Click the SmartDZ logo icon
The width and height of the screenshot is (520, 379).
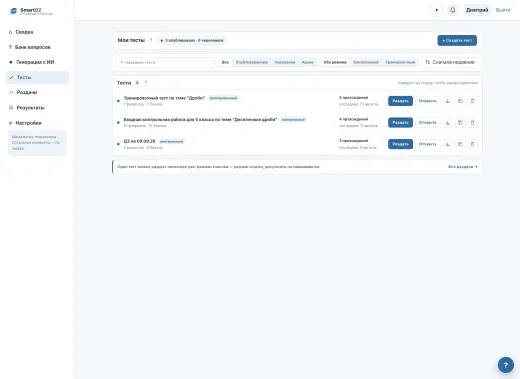click(x=13, y=11)
